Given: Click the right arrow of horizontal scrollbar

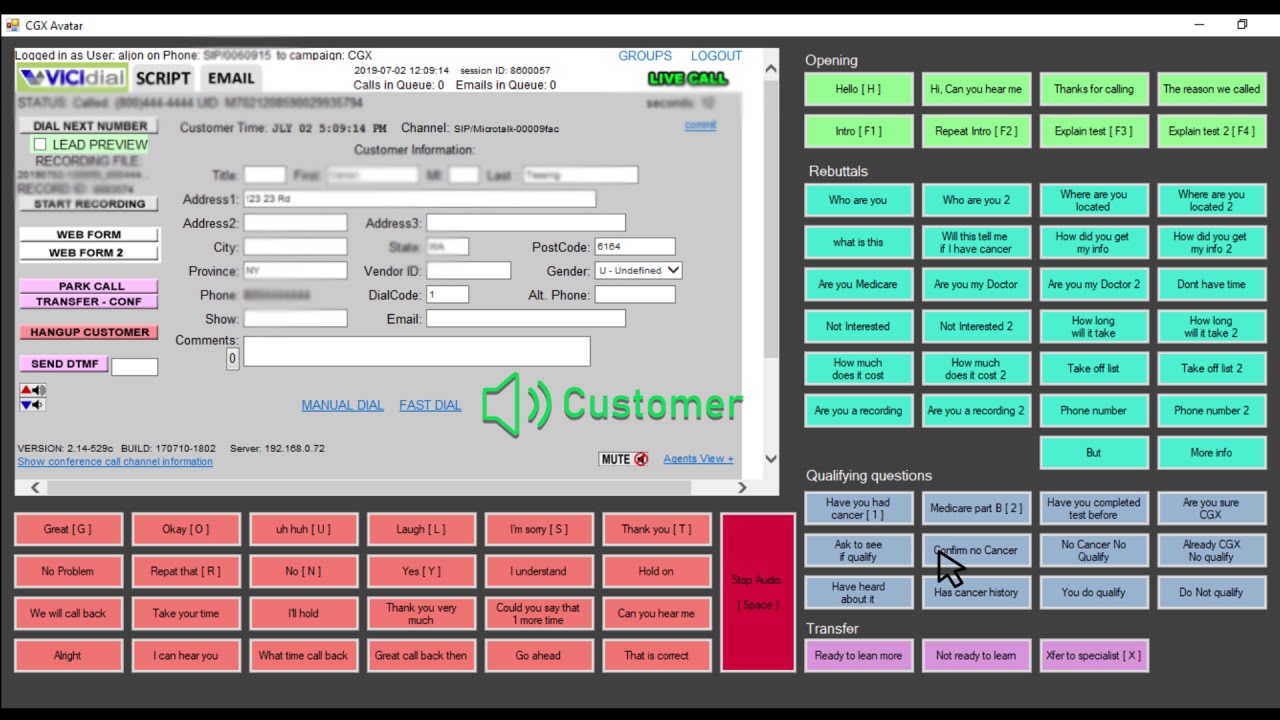Looking at the screenshot, I should [742, 487].
